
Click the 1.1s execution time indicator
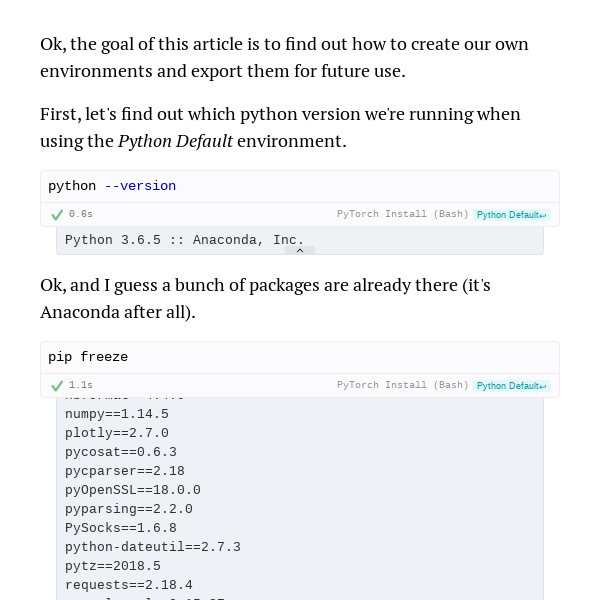[x=81, y=385]
